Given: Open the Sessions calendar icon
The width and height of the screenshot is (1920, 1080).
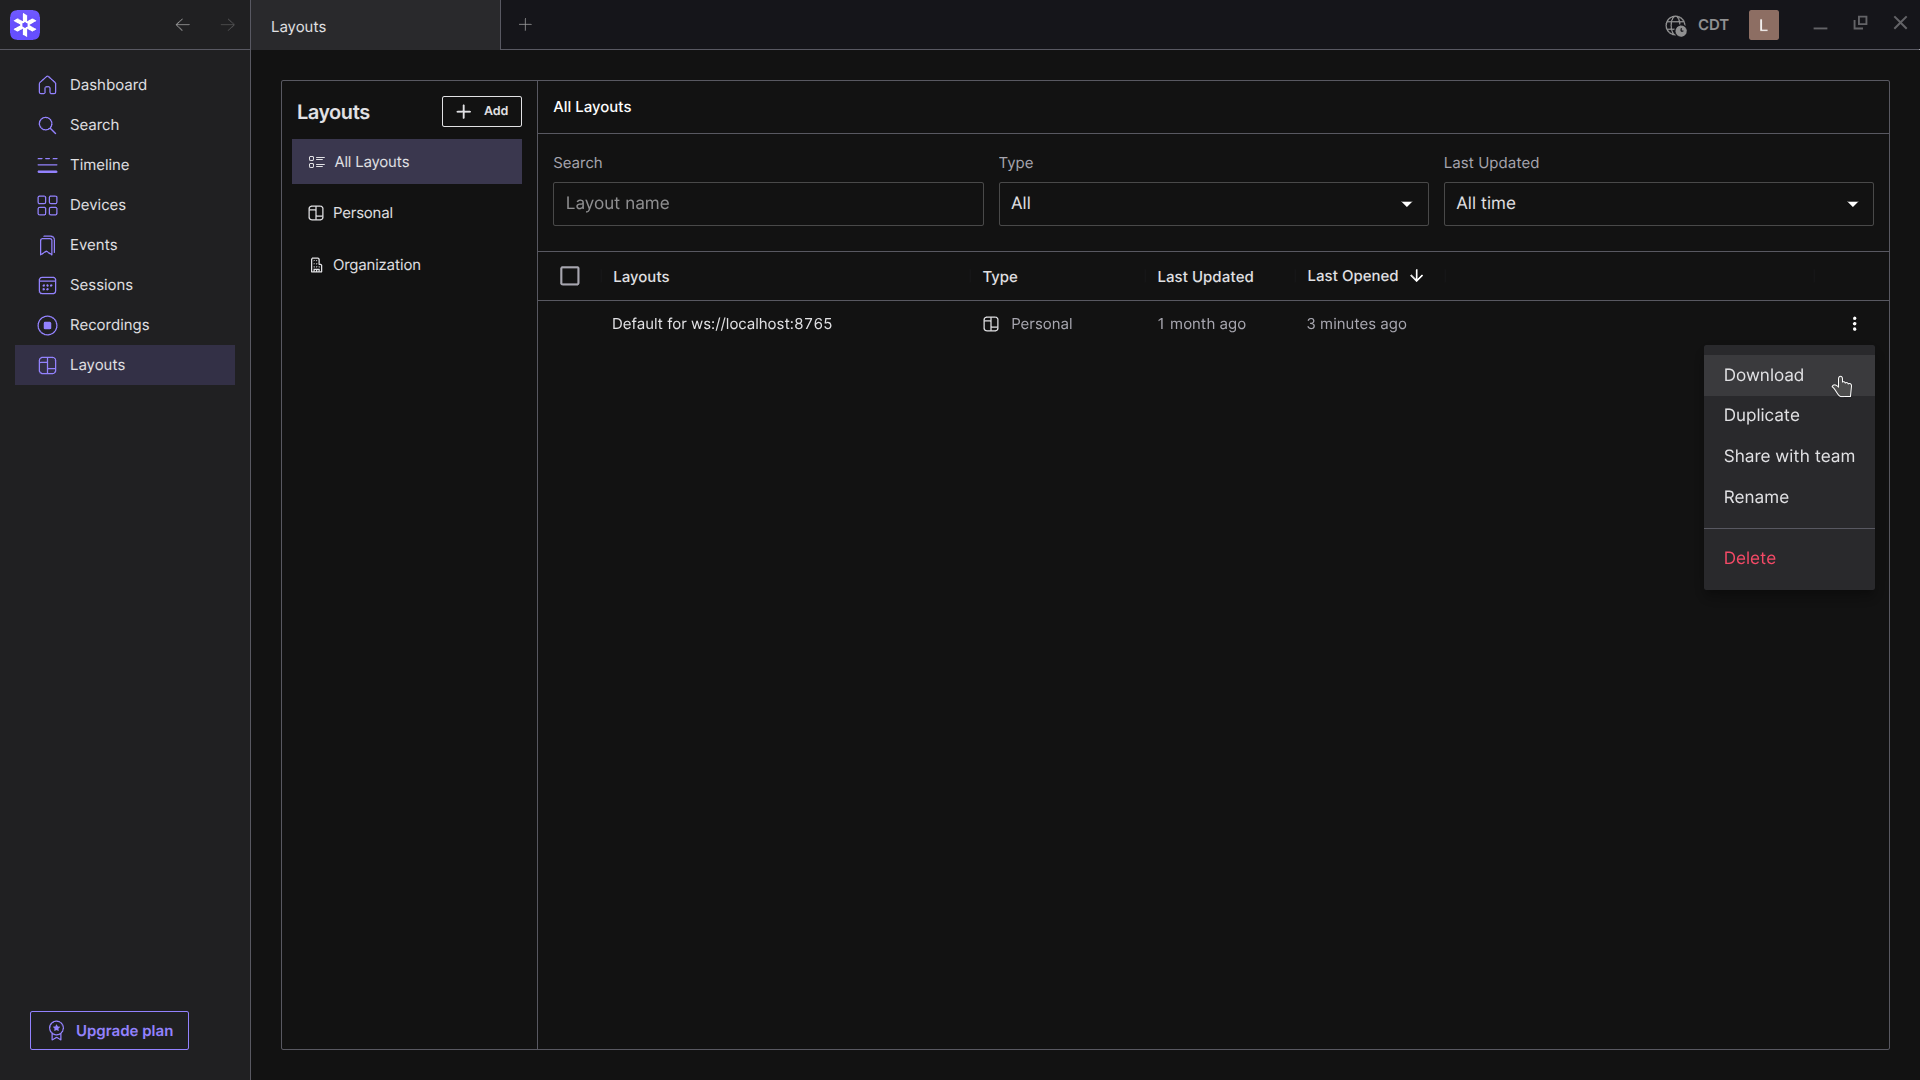Looking at the screenshot, I should click(x=47, y=285).
